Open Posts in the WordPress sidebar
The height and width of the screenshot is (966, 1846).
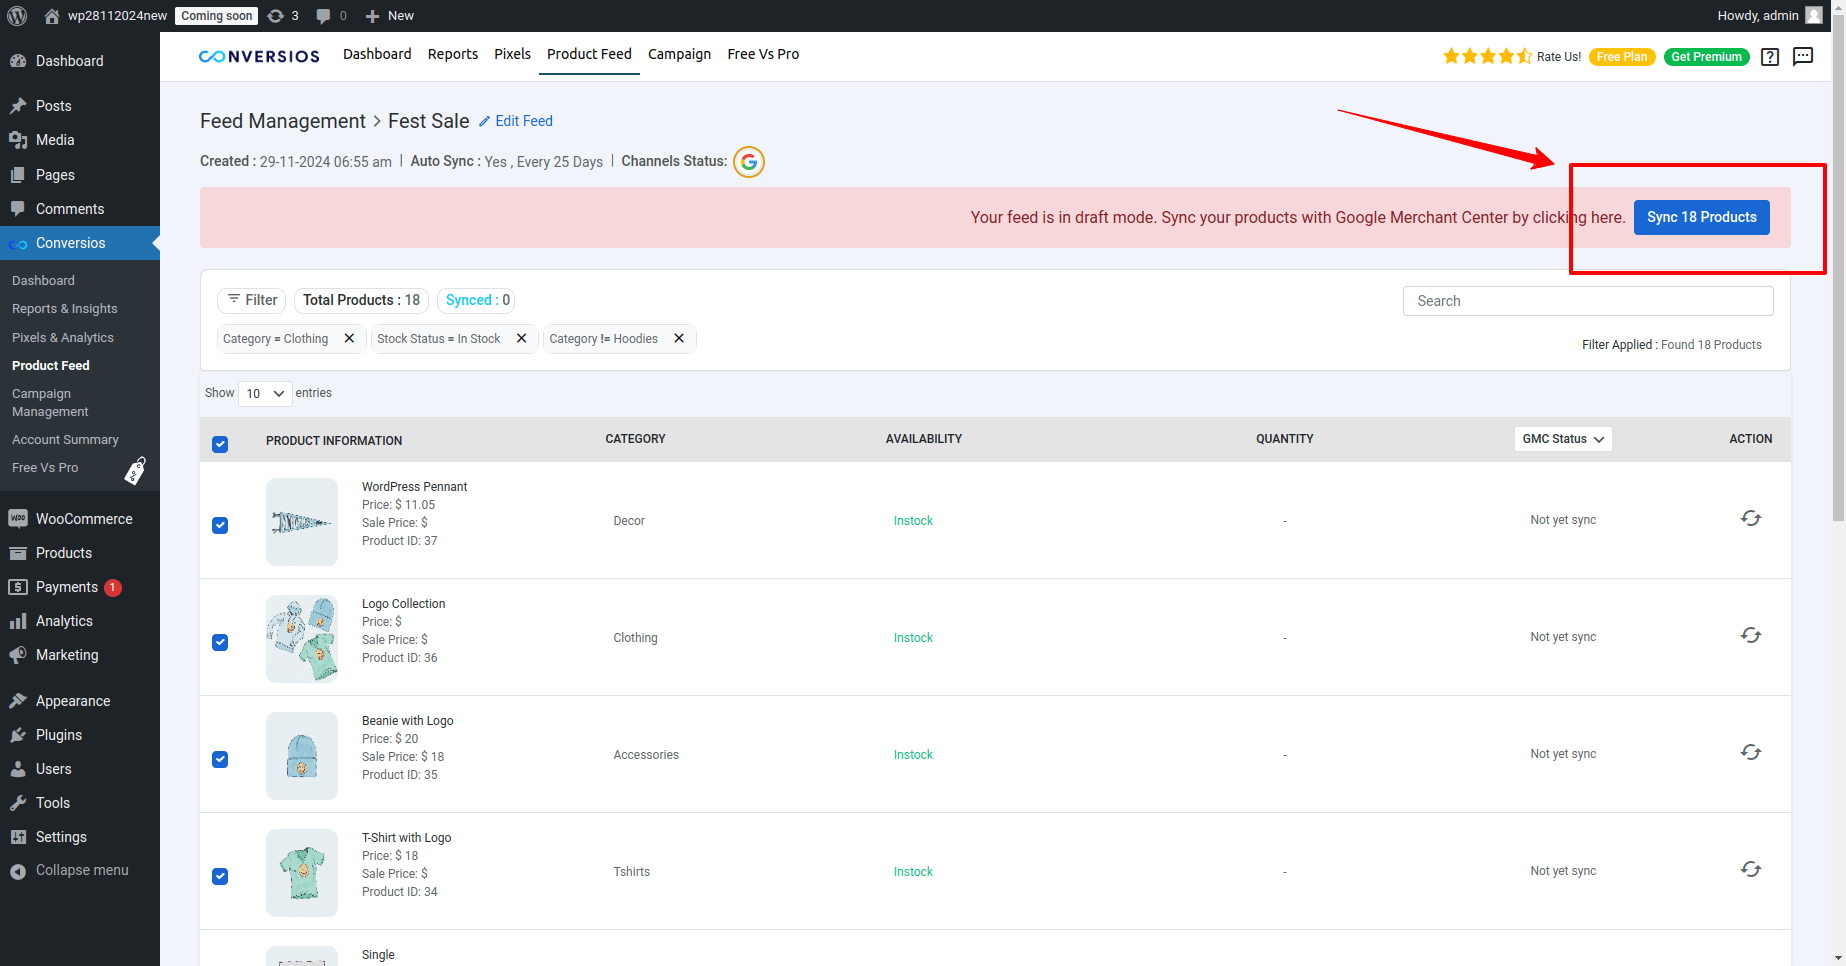[80, 106]
